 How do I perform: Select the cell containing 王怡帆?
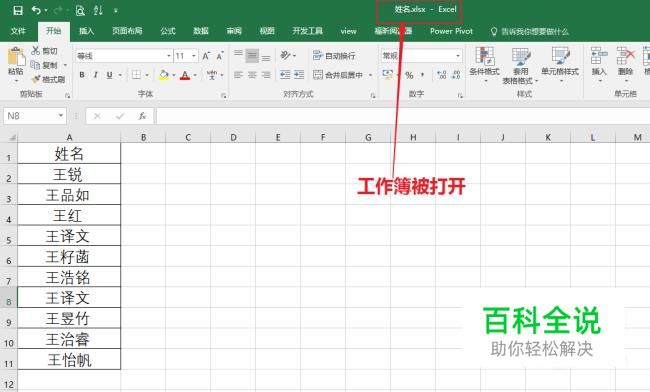point(69,359)
